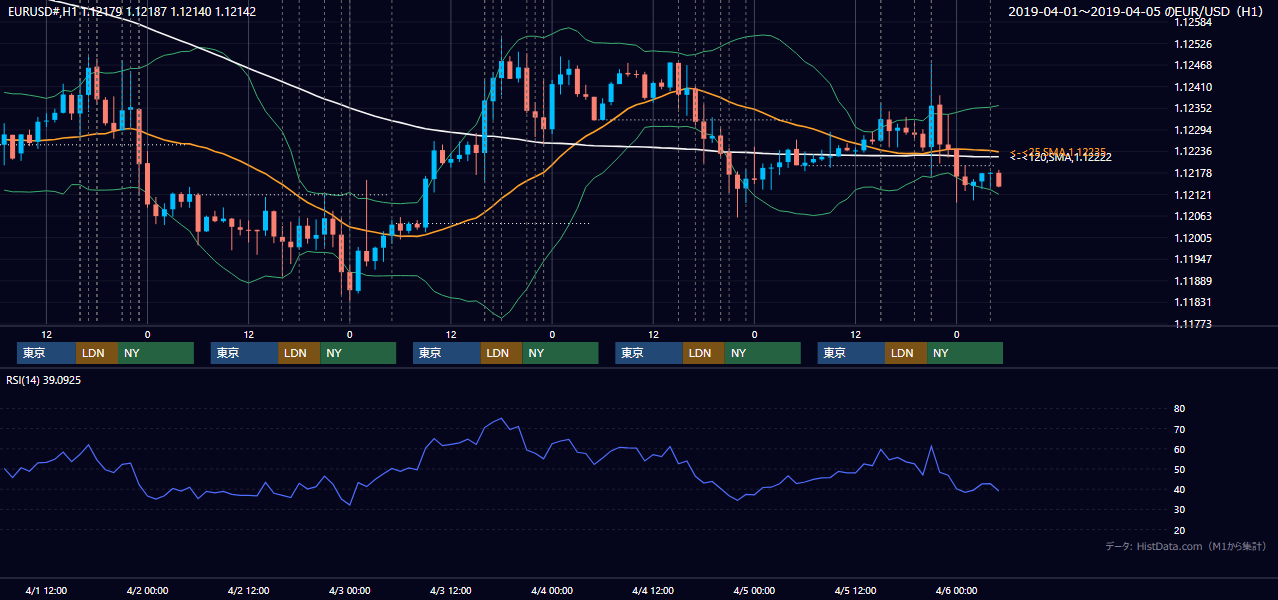This screenshot has height=600, width=1278.
Task: Select the RSI 60 level label
Action: pos(1180,449)
